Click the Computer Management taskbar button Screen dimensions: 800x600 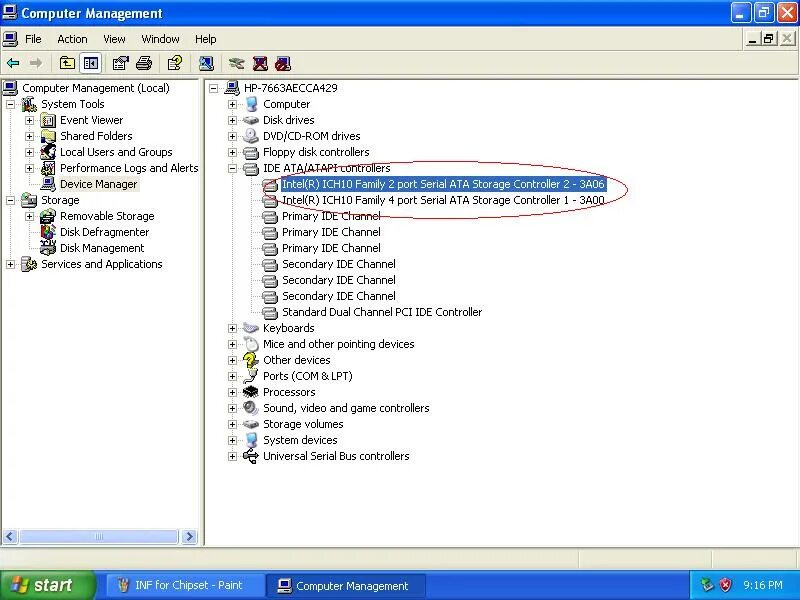coord(346,585)
